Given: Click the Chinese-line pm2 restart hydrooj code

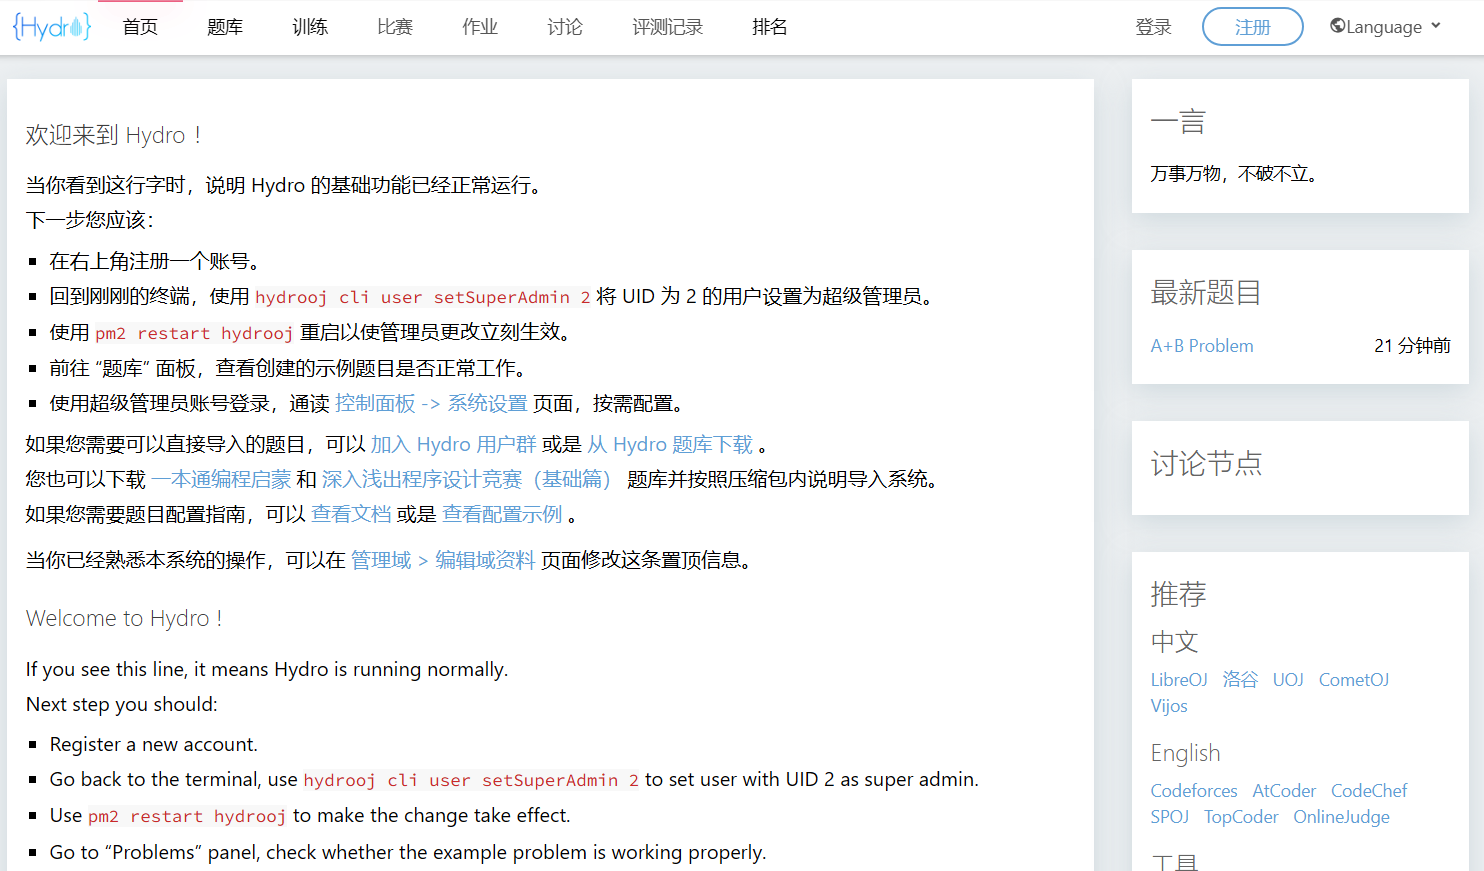Looking at the screenshot, I should coord(194,333).
